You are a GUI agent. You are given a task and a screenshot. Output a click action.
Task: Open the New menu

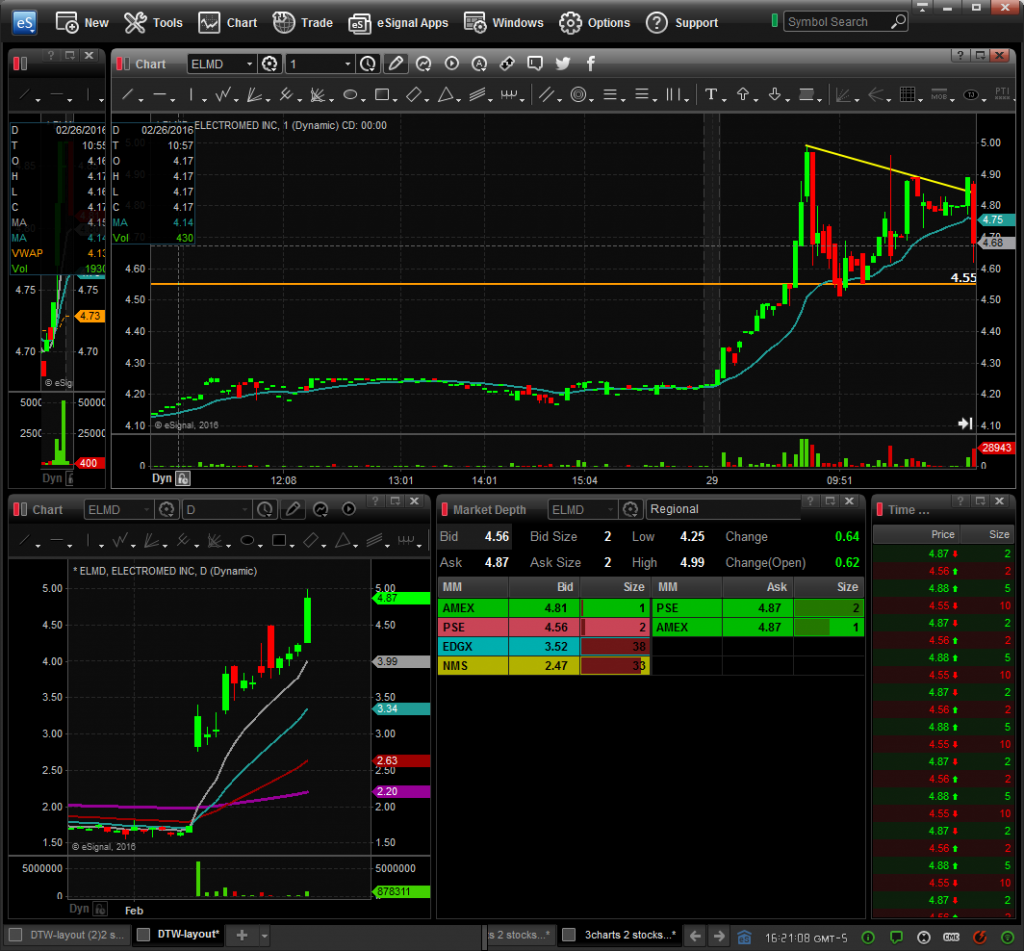coord(82,23)
